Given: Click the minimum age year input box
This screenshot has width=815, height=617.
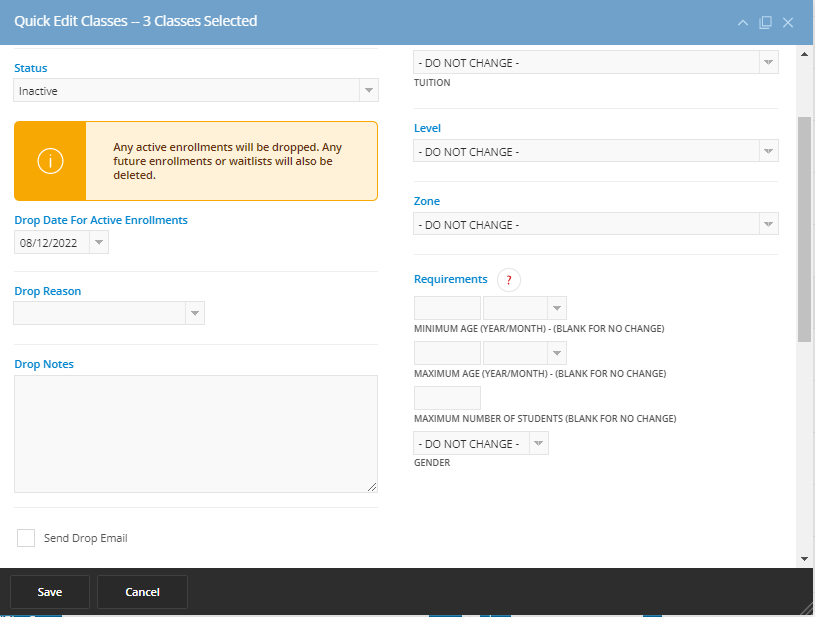Looking at the screenshot, I should point(447,307).
